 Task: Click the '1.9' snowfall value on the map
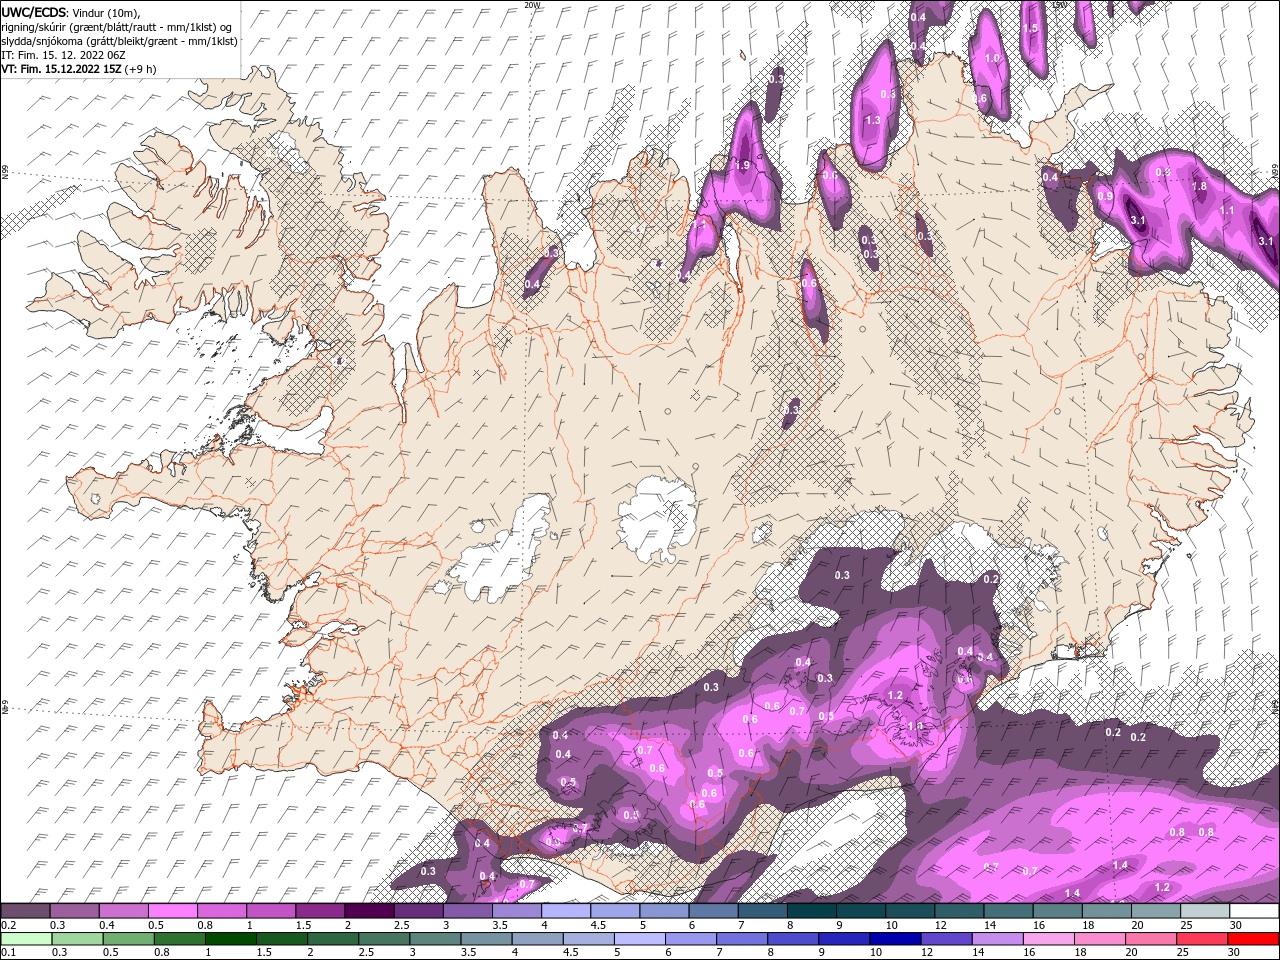[742, 166]
